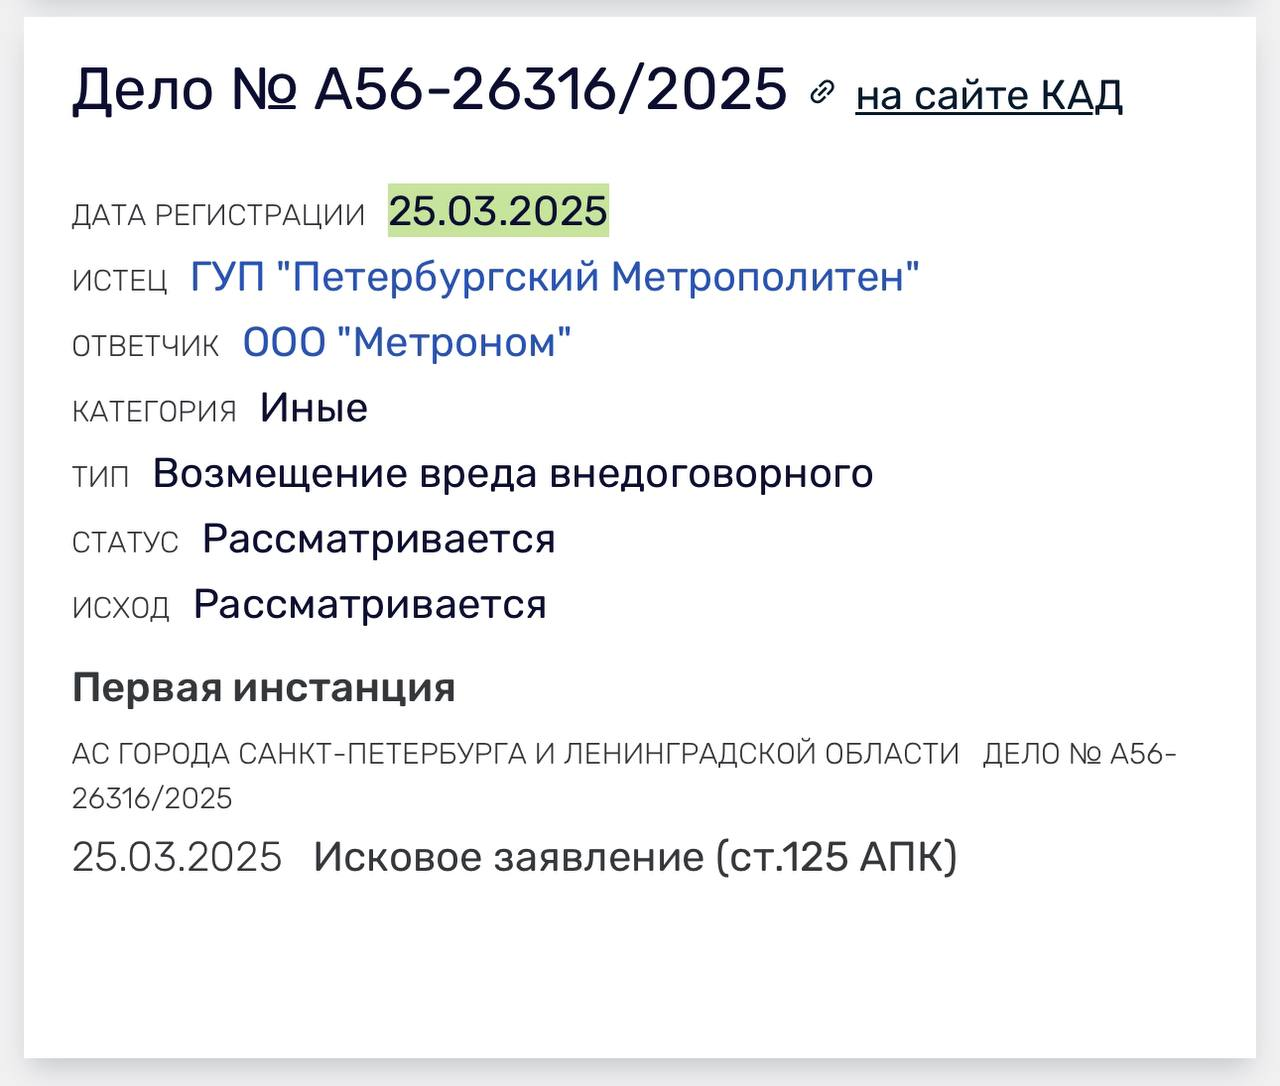
Task: Click the outcome value next to ИСХОД
Action: (x=370, y=605)
